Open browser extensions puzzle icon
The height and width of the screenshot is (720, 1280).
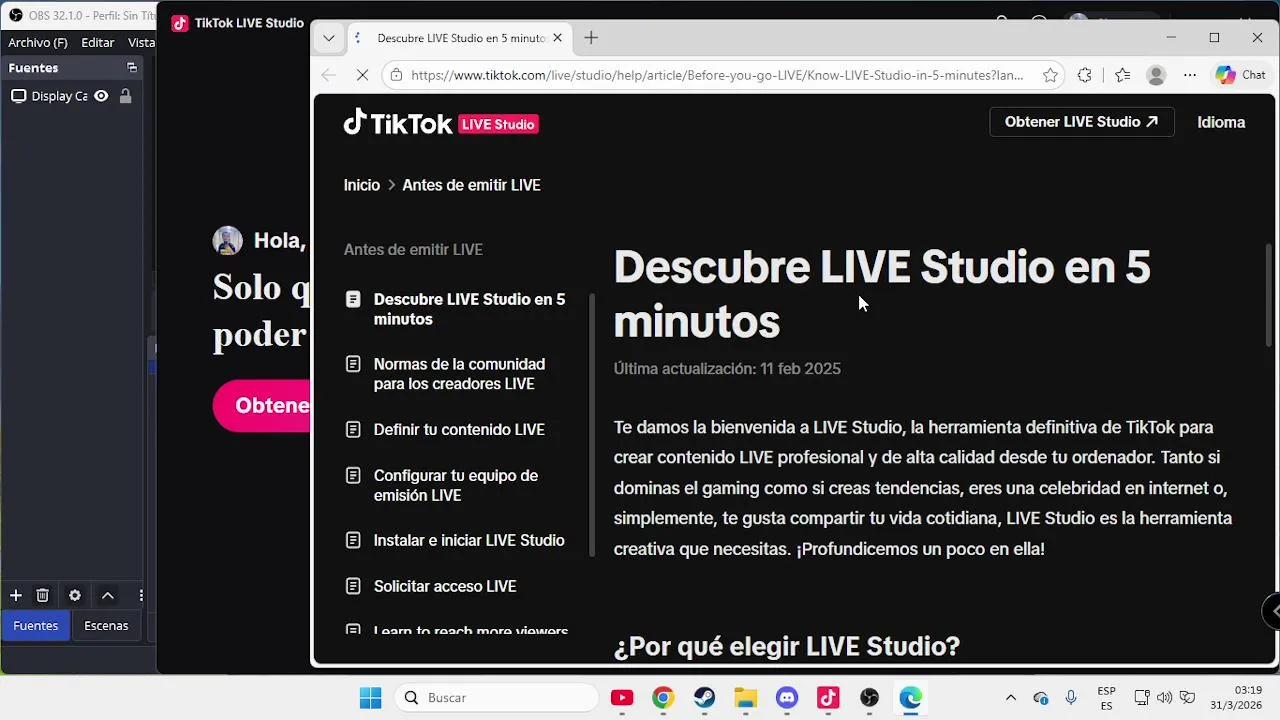tap(1085, 75)
